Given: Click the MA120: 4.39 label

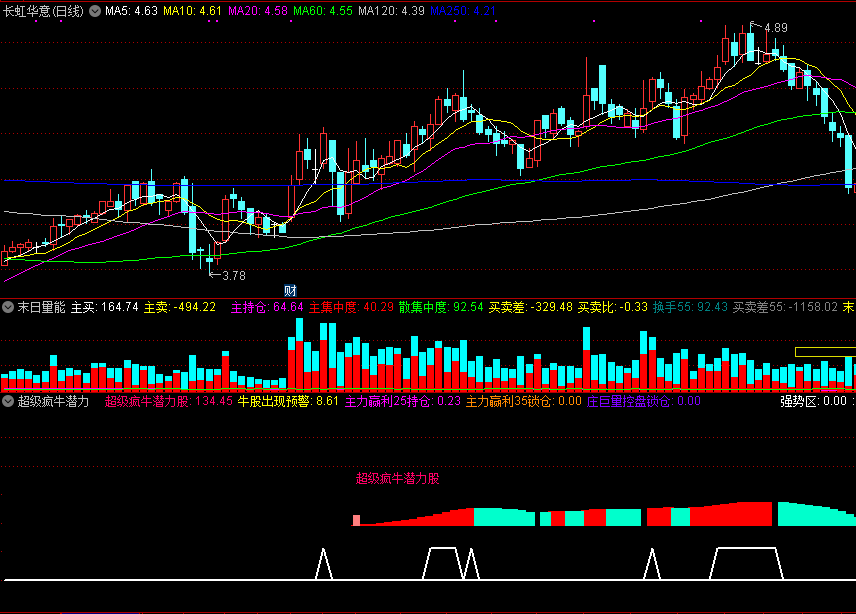Looking at the screenshot, I should 391,11.
